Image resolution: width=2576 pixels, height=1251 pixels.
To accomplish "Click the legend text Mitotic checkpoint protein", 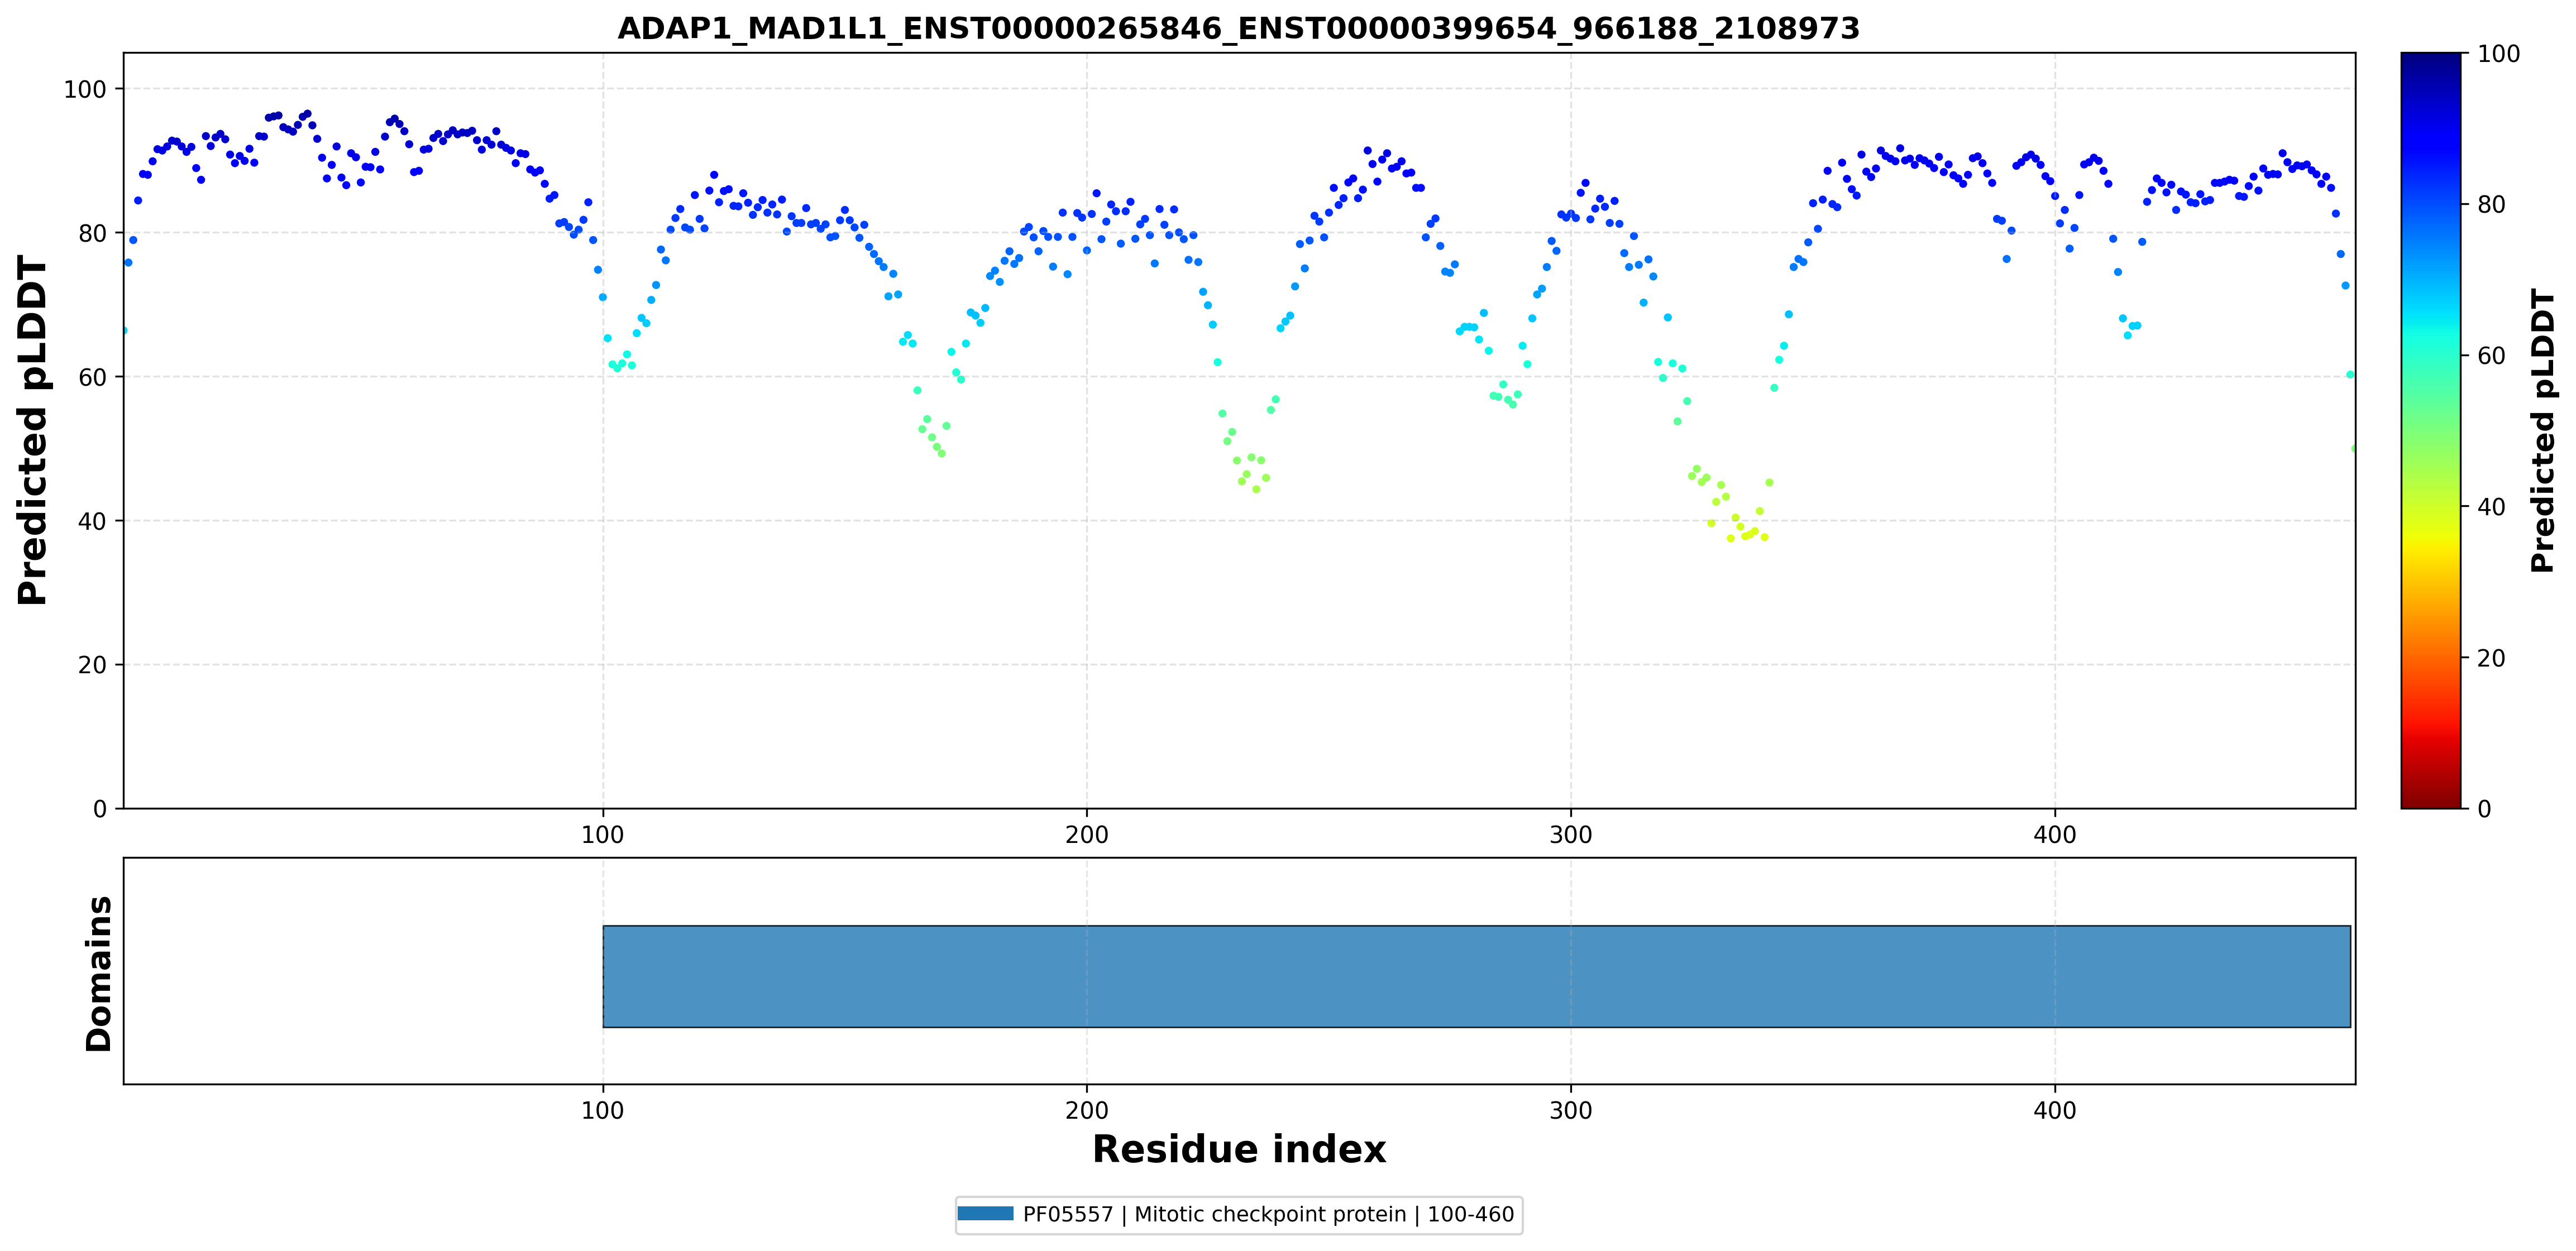I will click(x=1270, y=1214).
